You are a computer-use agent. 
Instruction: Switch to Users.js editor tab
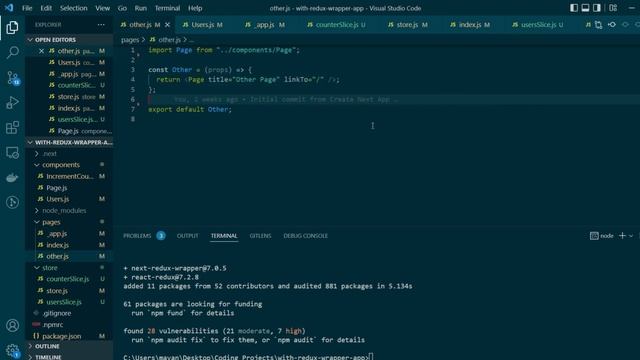[x=203, y=25]
